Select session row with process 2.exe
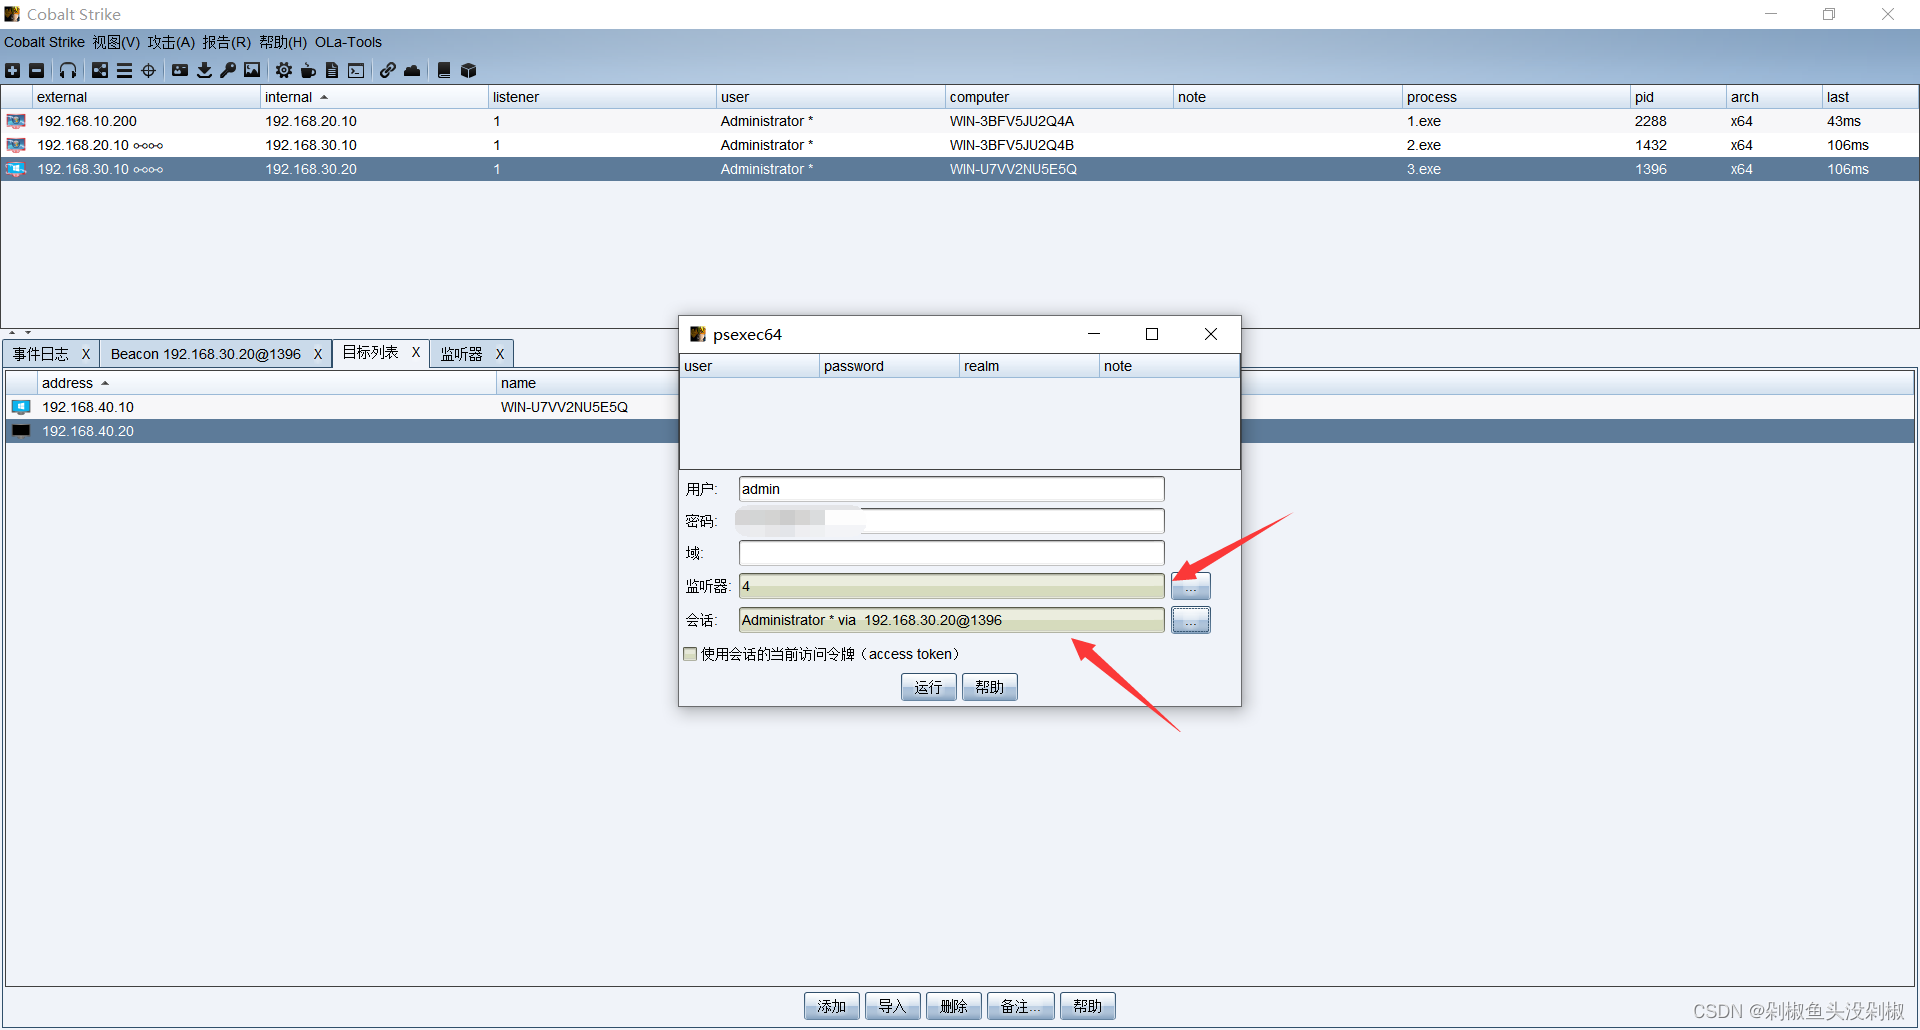 (x=960, y=145)
